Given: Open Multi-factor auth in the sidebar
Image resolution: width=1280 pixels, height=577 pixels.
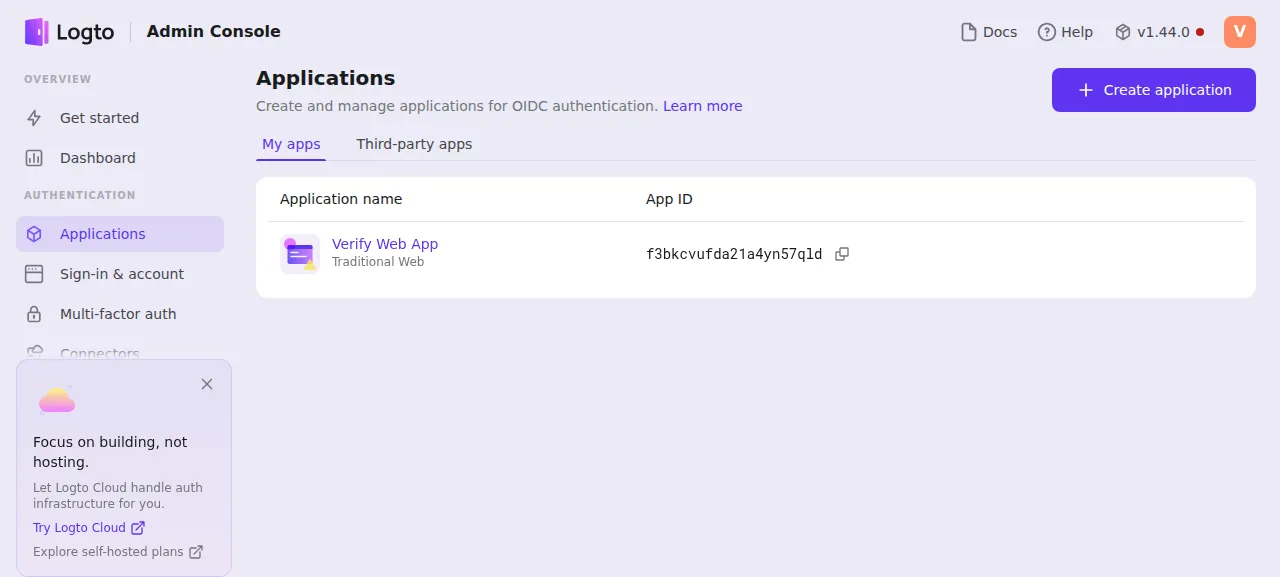Looking at the screenshot, I should pos(120,314).
